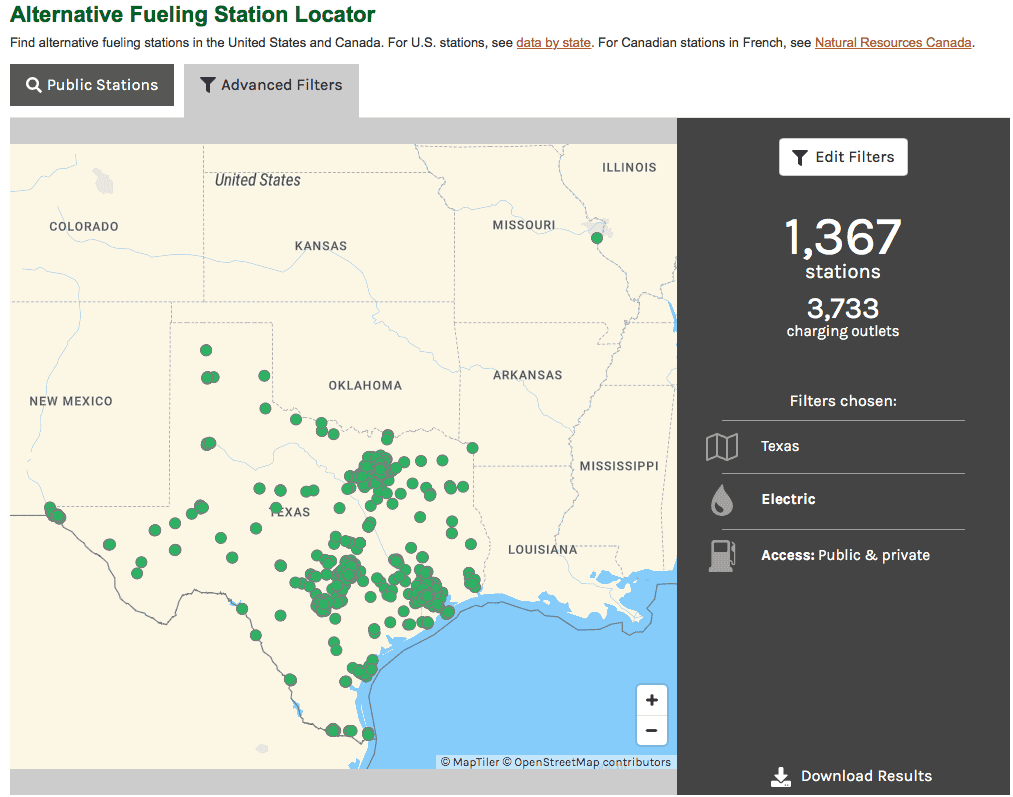Click the LOUISIANA label on the map

click(543, 550)
